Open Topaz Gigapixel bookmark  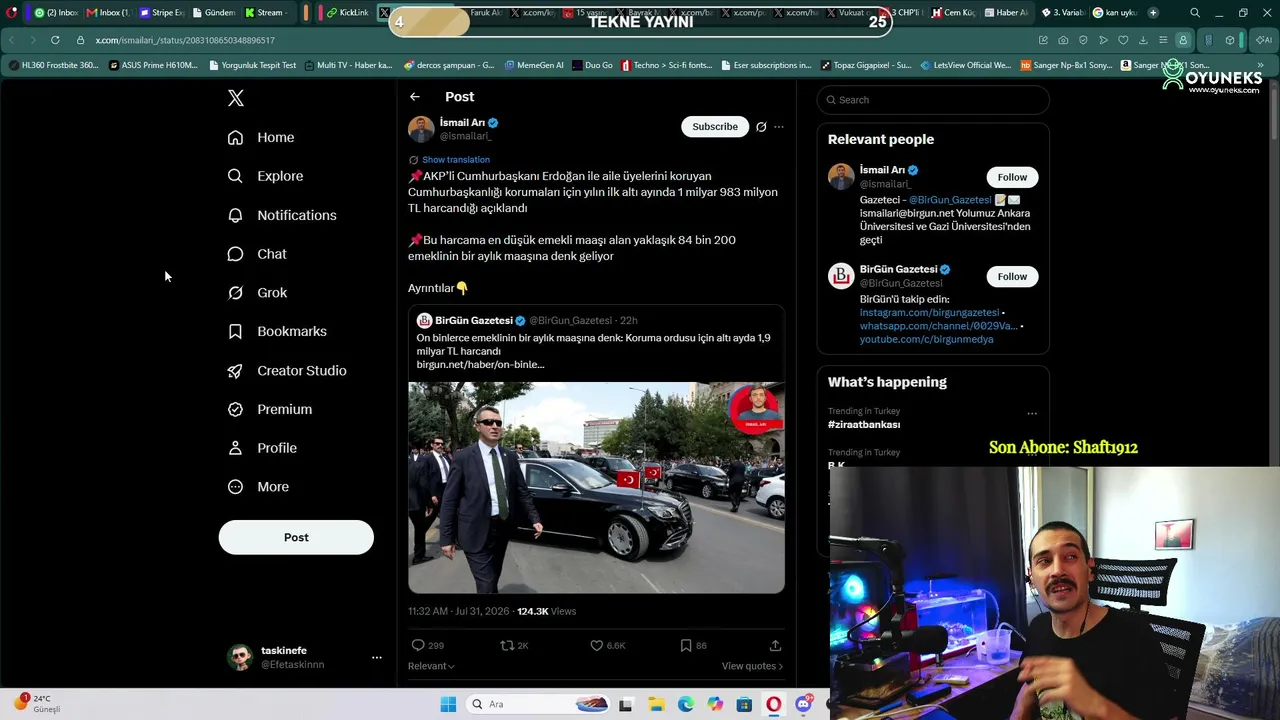866,65
